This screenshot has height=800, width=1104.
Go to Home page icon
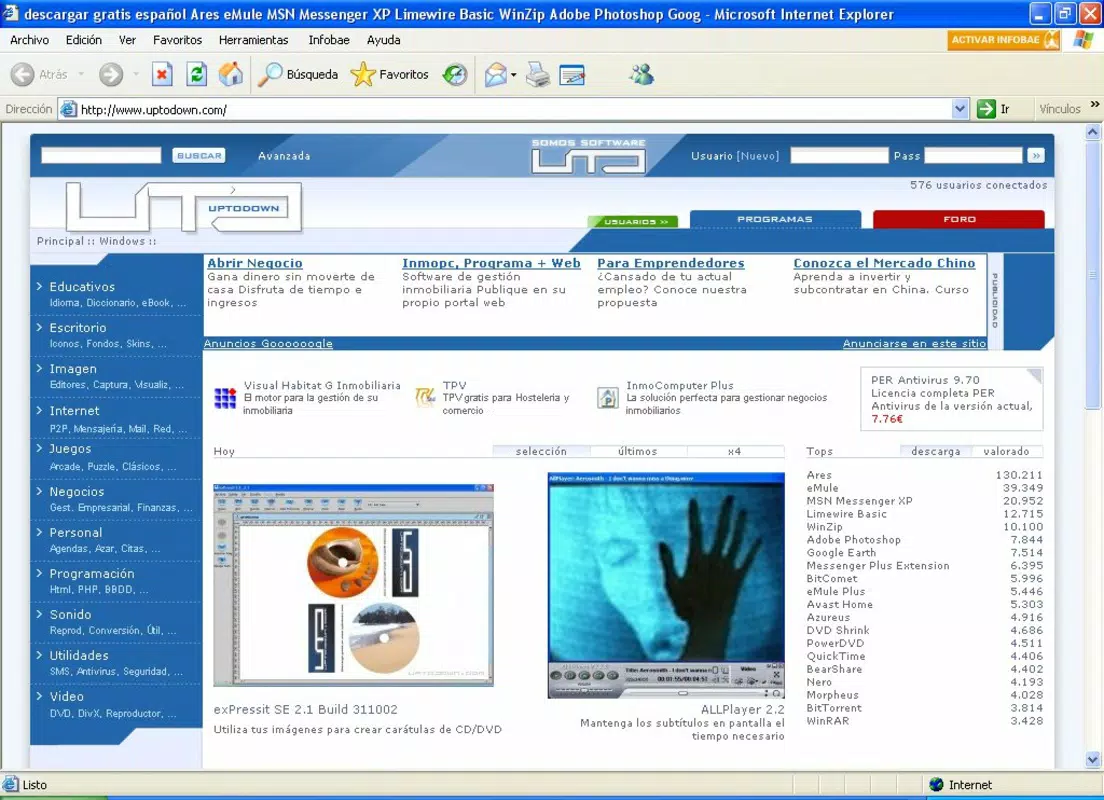click(x=230, y=74)
